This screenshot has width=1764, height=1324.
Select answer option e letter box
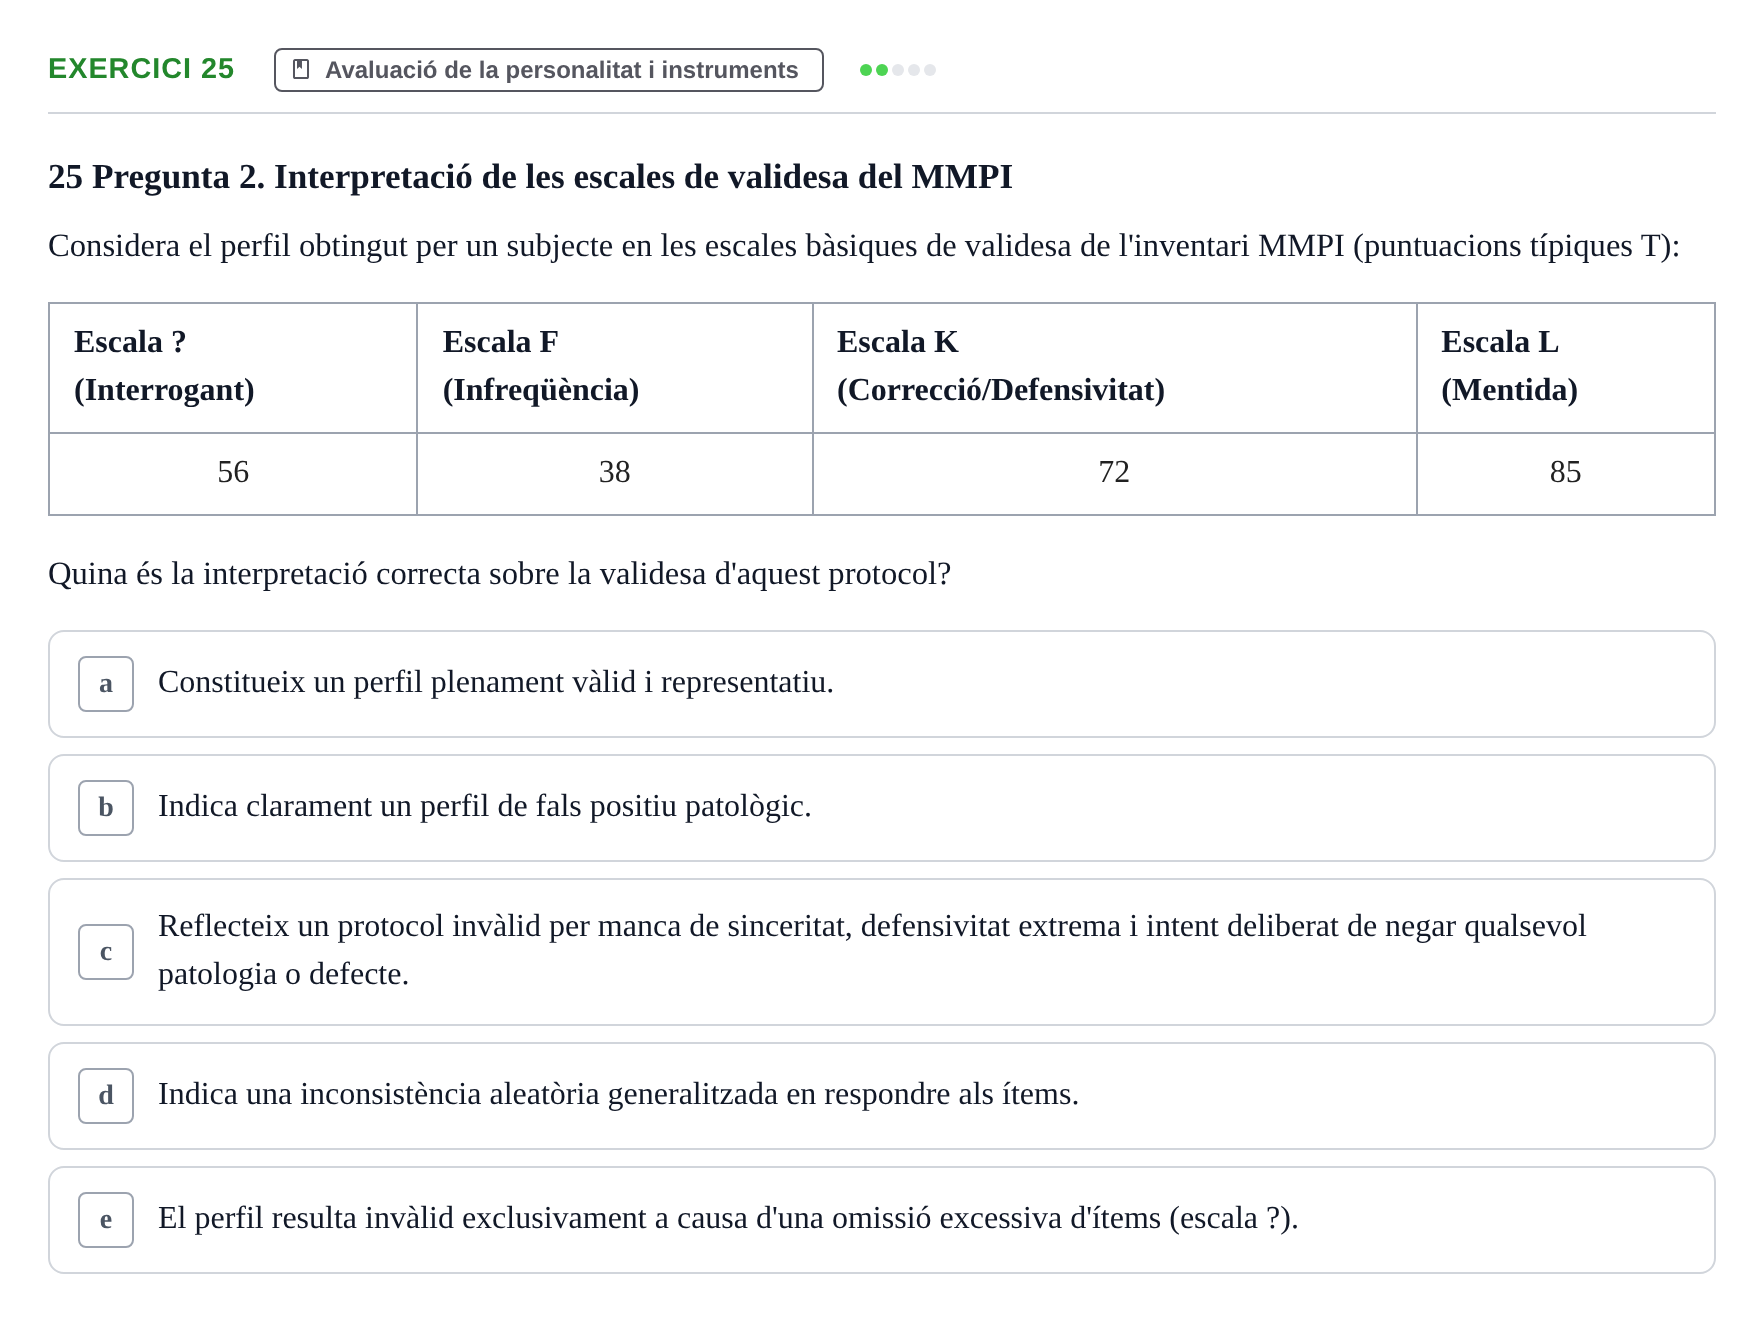106,1220
